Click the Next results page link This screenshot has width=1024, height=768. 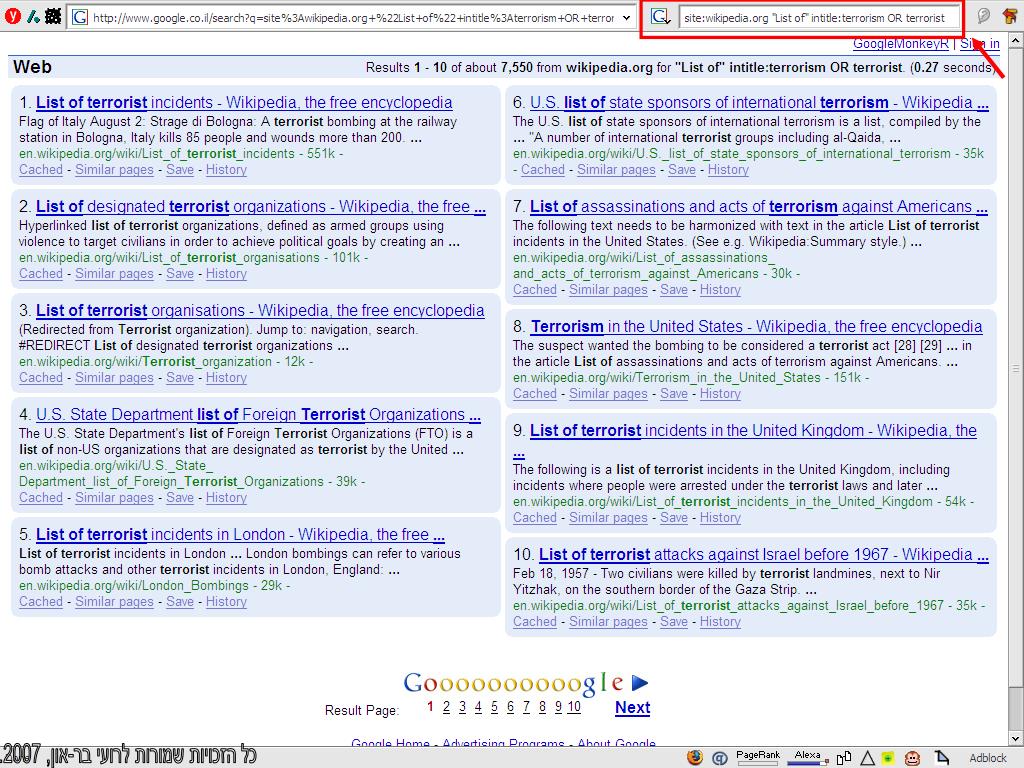[x=632, y=707]
